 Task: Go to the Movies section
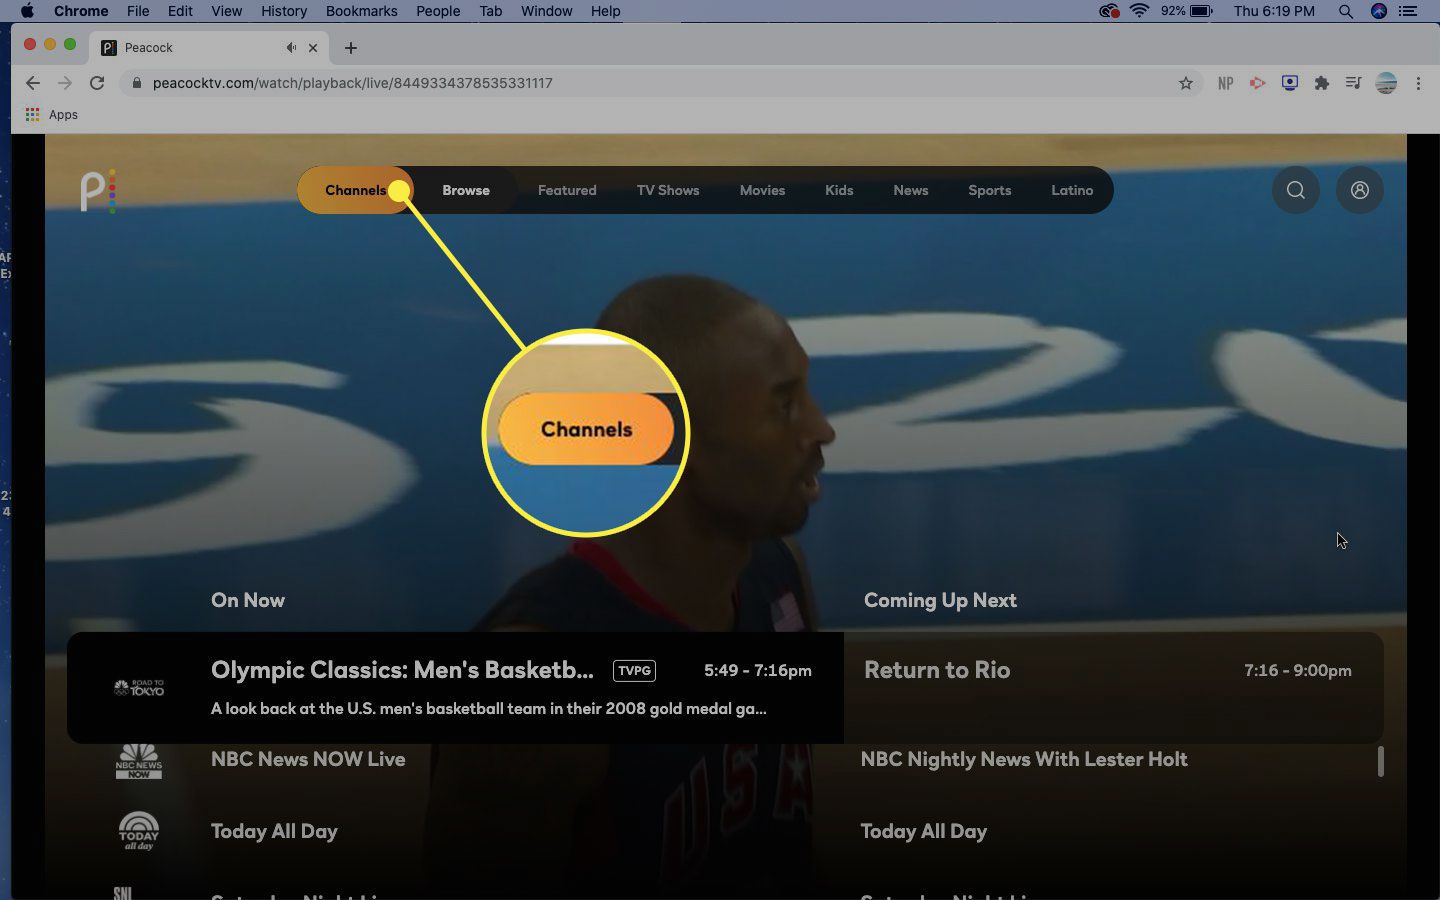click(x=762, y=190)
